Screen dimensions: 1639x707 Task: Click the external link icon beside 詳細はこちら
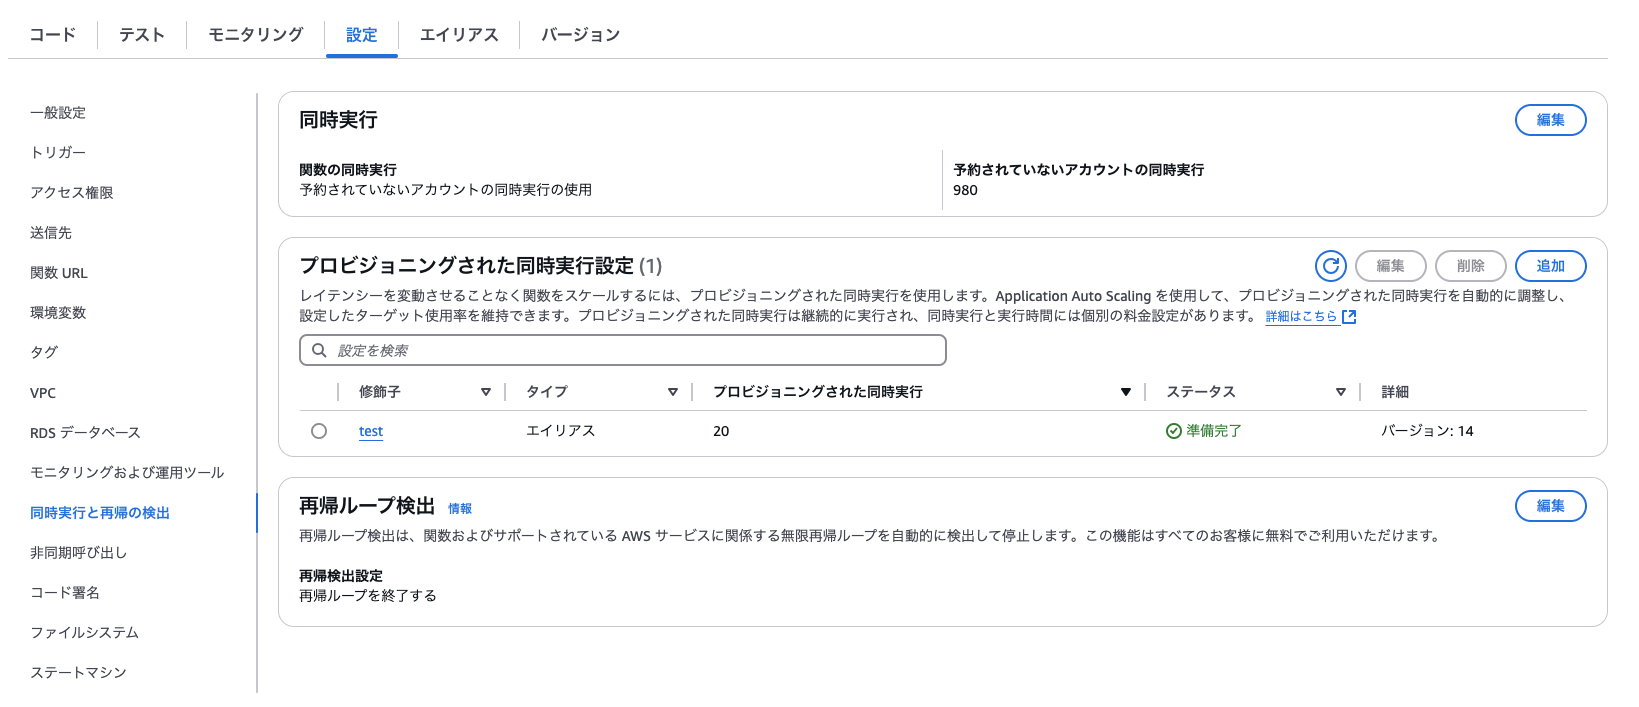[1349, 317]
